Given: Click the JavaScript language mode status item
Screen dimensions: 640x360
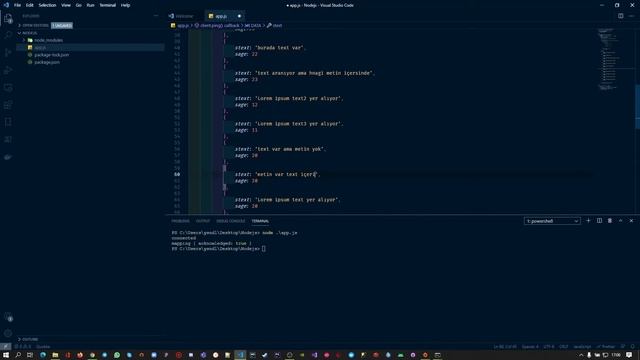Looking at the screenshot, I should [x=582, y=347].
